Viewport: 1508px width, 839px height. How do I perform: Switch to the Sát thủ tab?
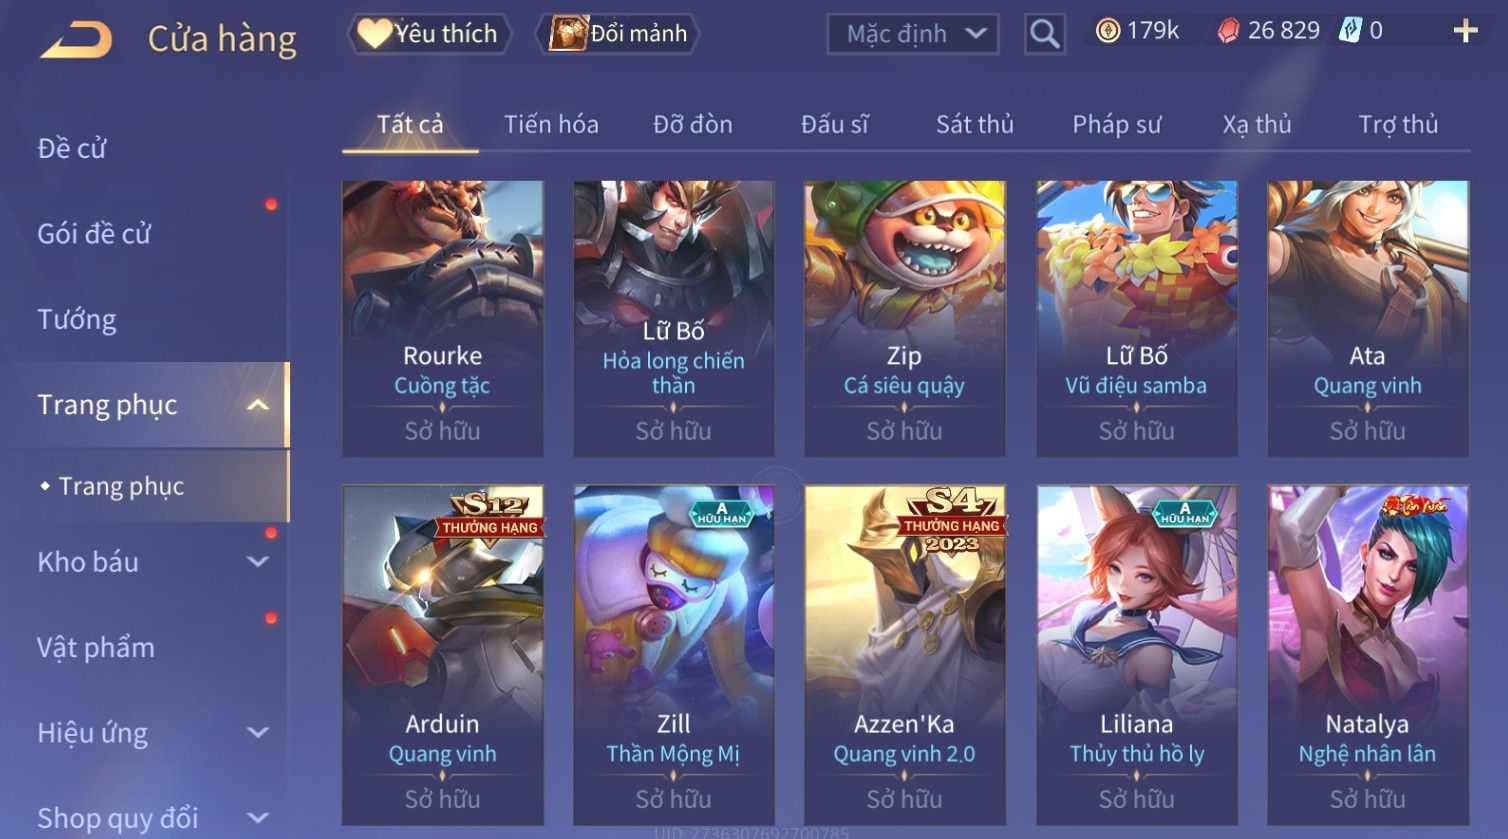[x=974, y=124]
